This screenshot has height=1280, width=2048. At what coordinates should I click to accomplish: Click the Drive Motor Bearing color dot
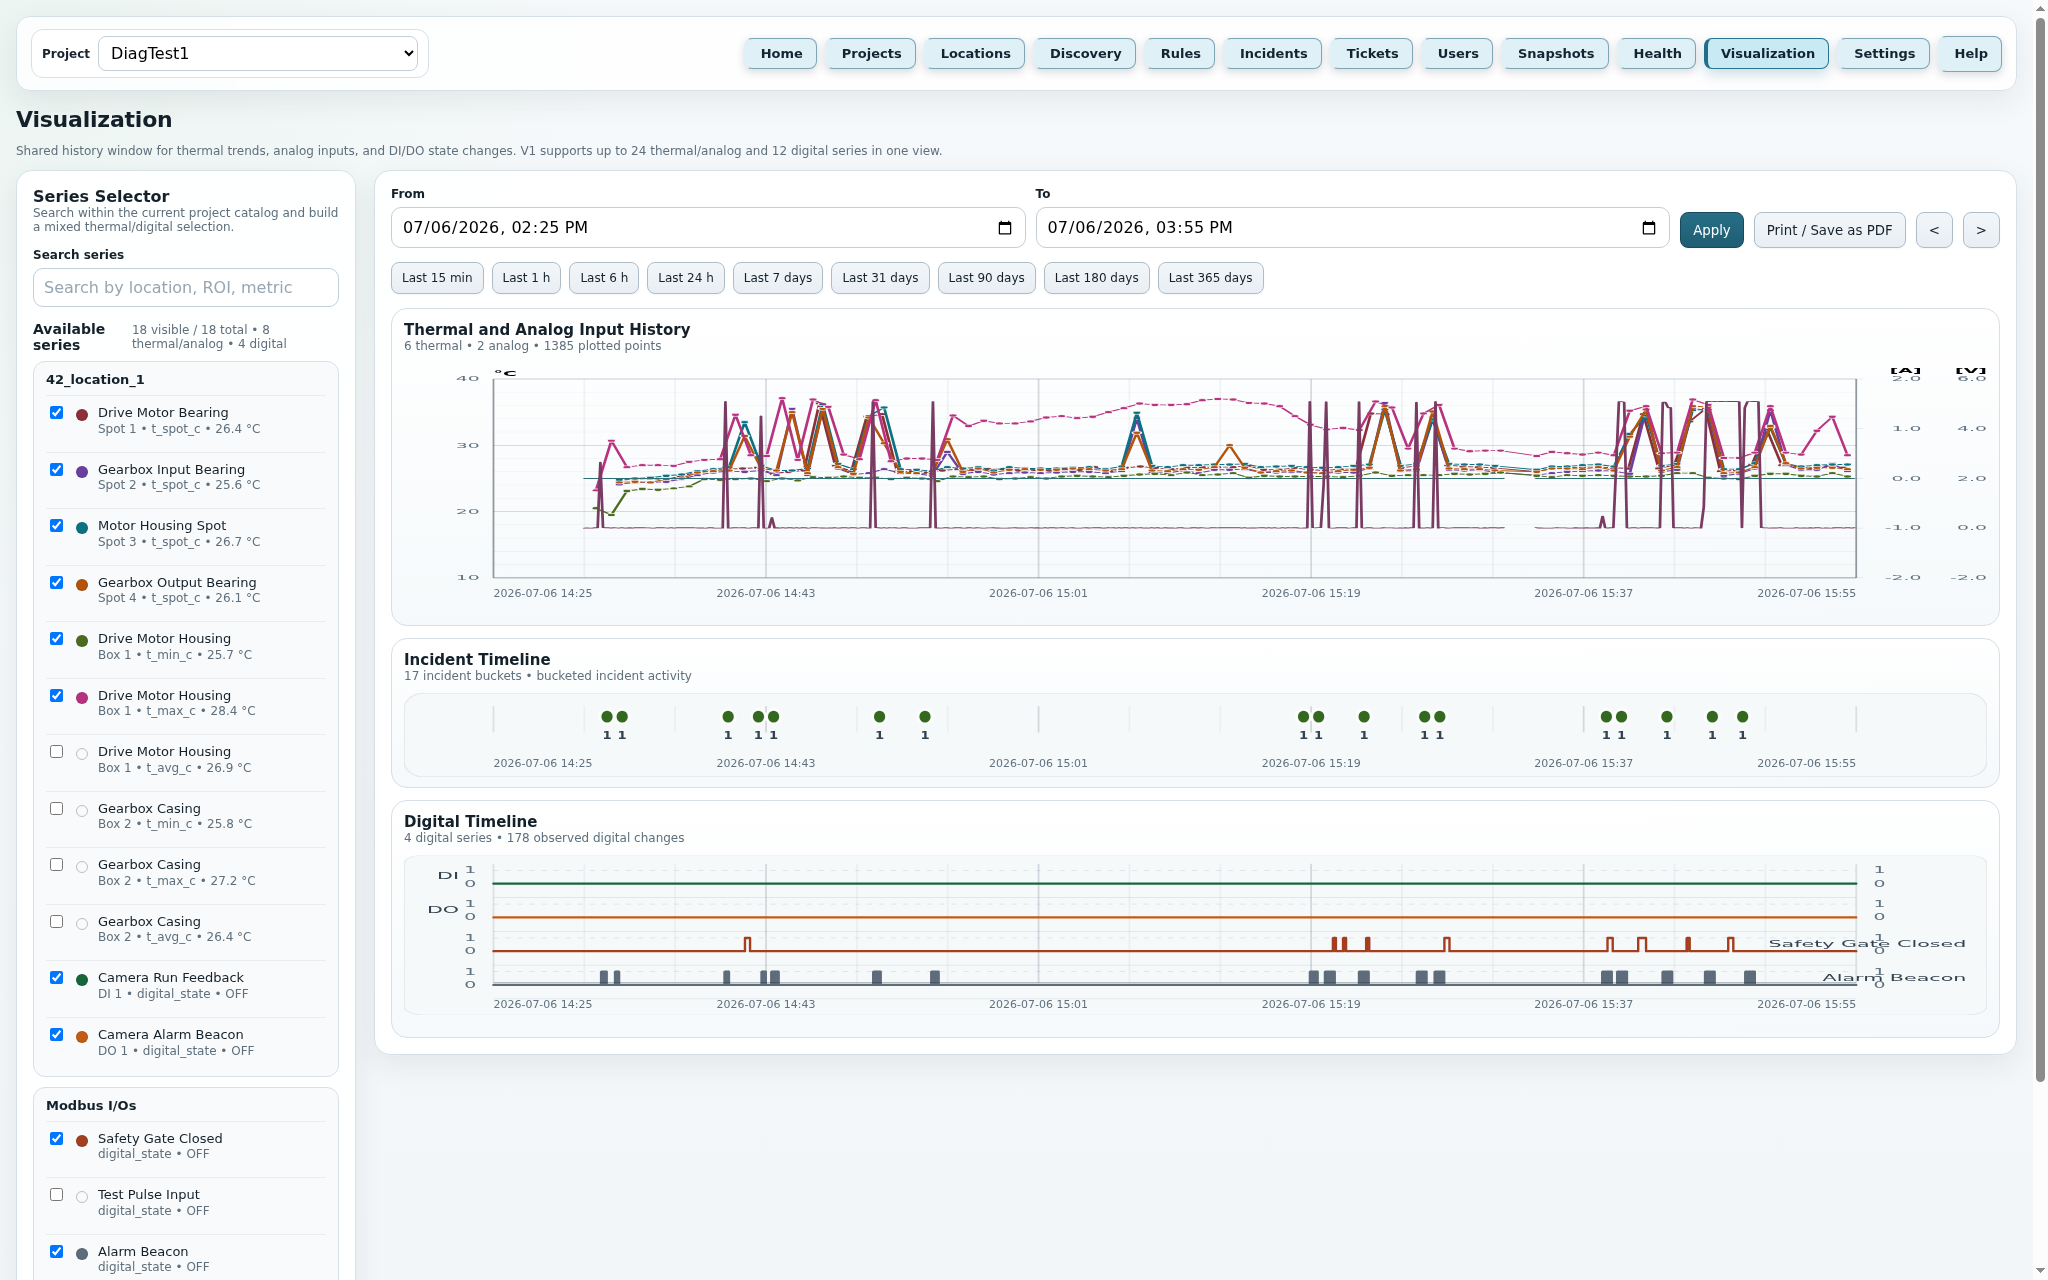click(x=82, y=414)
